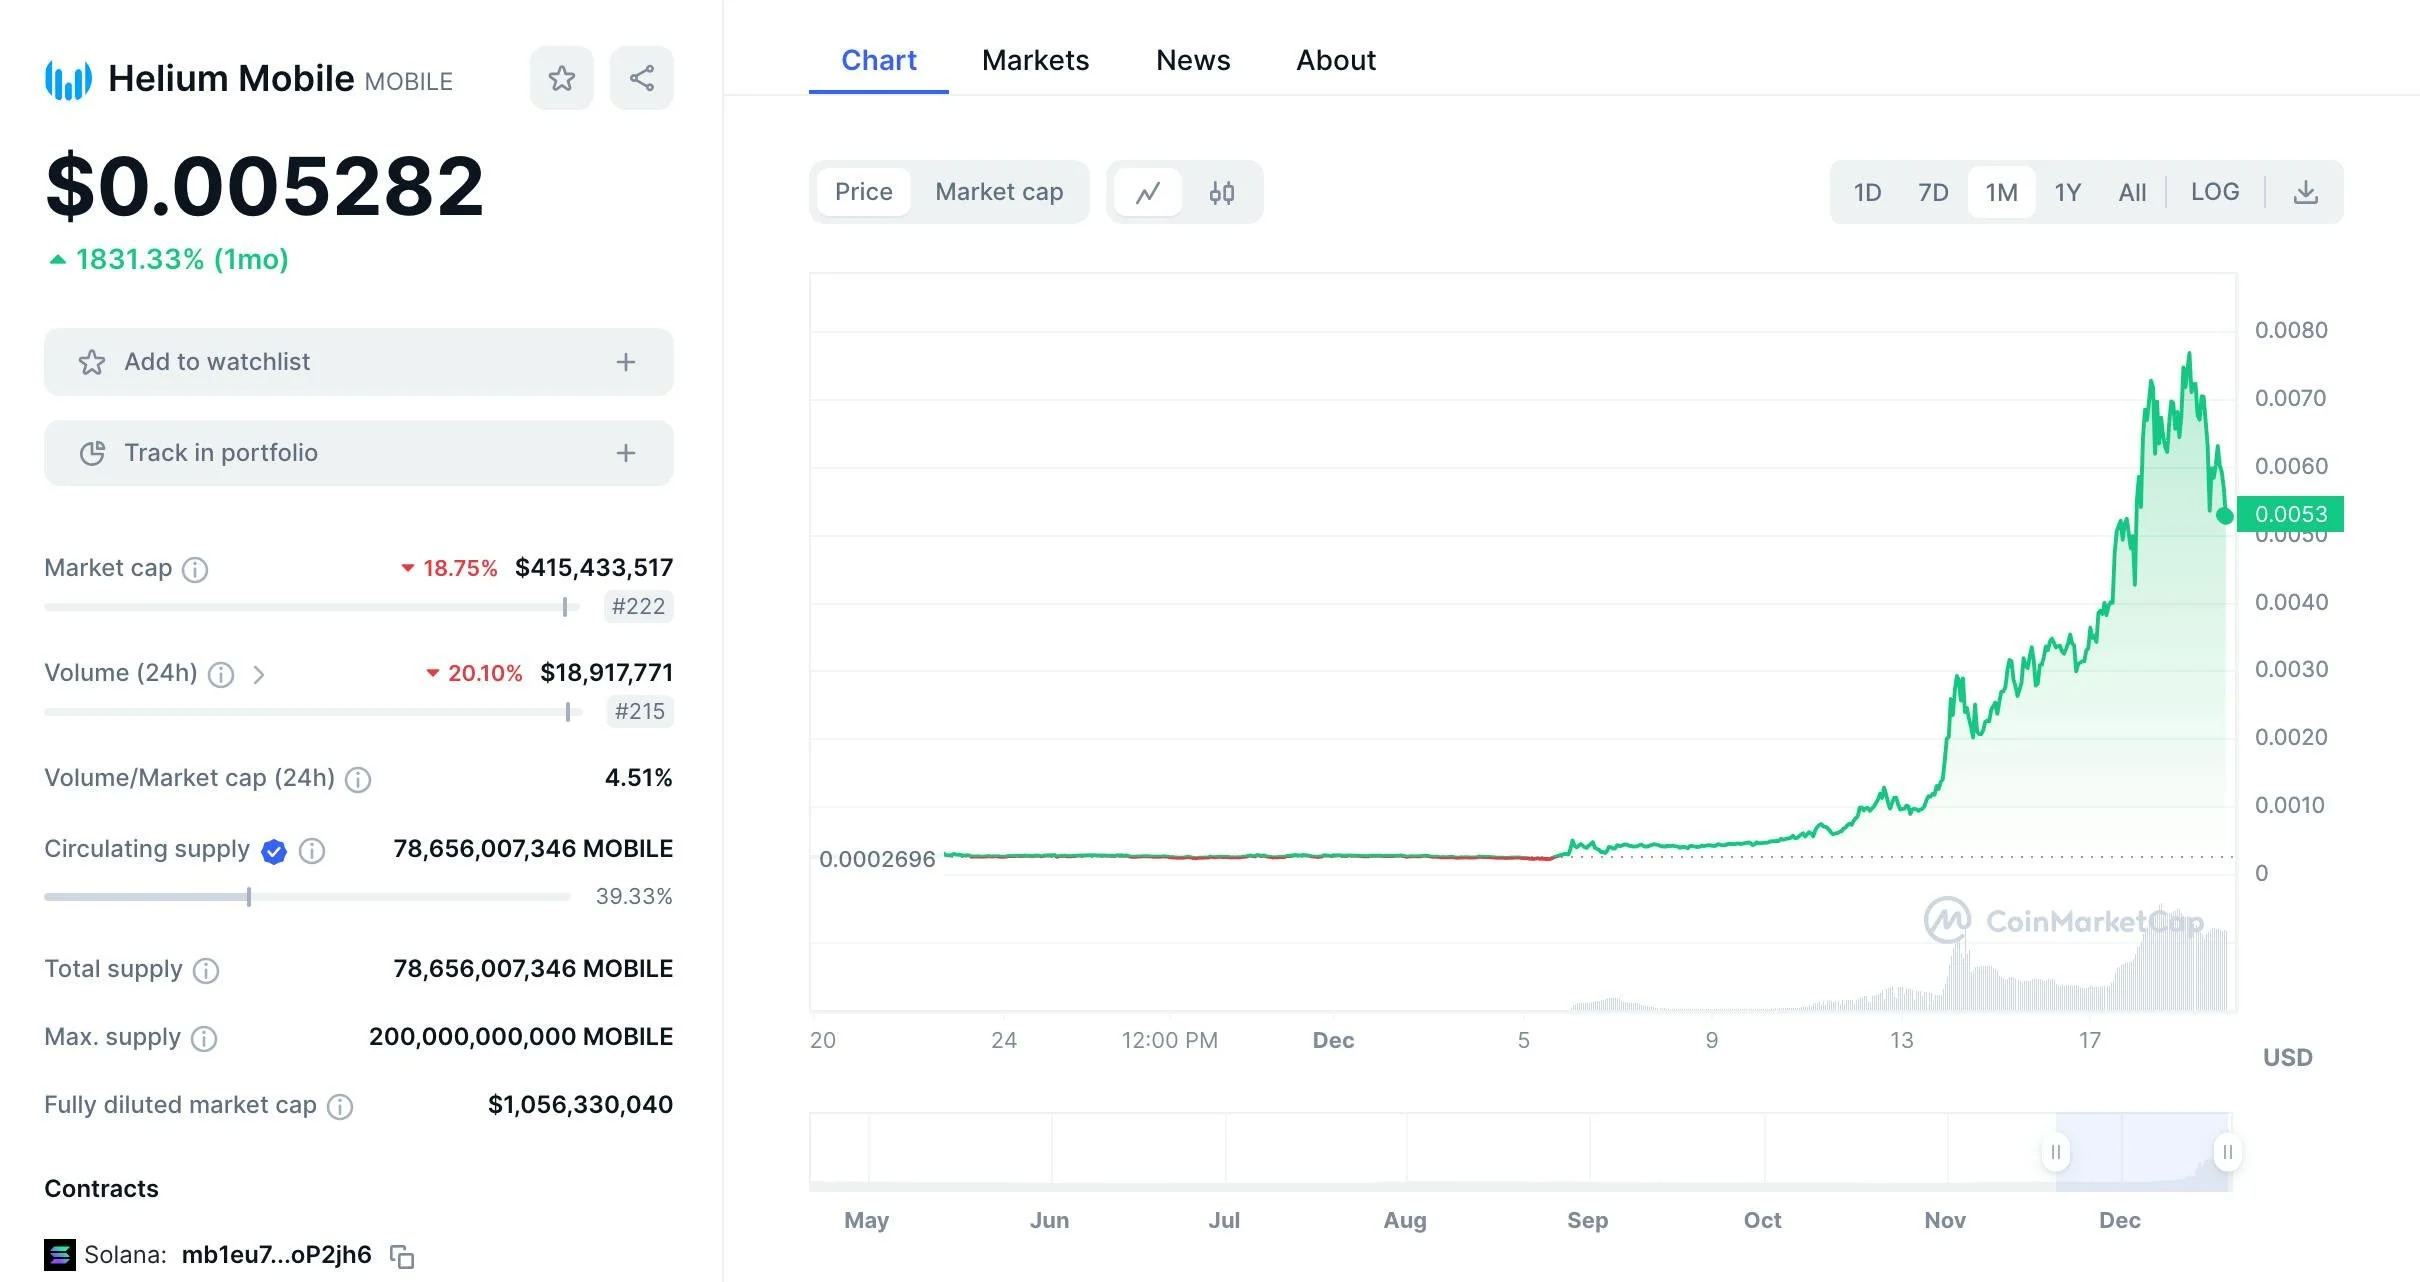2420x1282 pixels.
Task: Click the share icon button
Action: click(x=641, y=78)
